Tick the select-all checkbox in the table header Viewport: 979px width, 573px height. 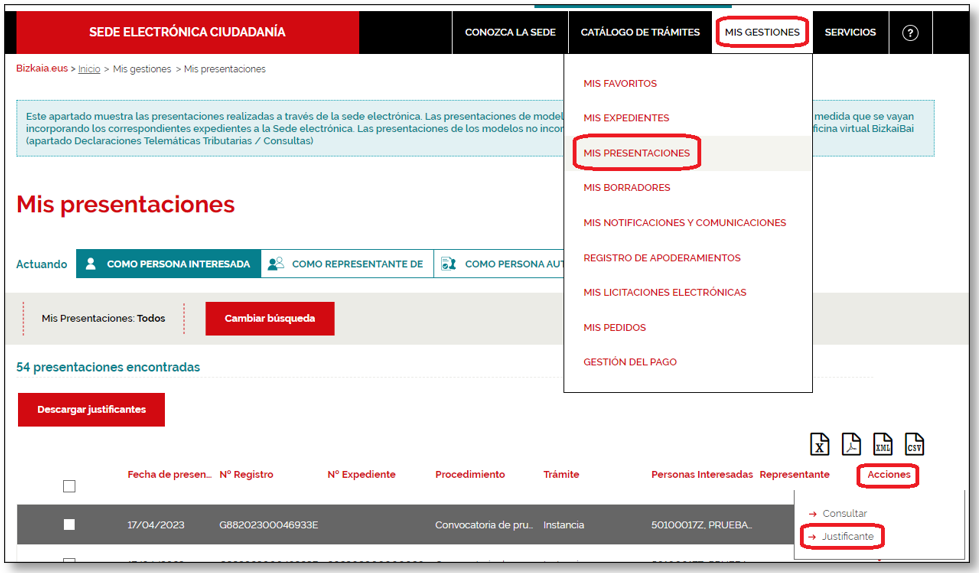pyautogui.click(x=69, y=486)
